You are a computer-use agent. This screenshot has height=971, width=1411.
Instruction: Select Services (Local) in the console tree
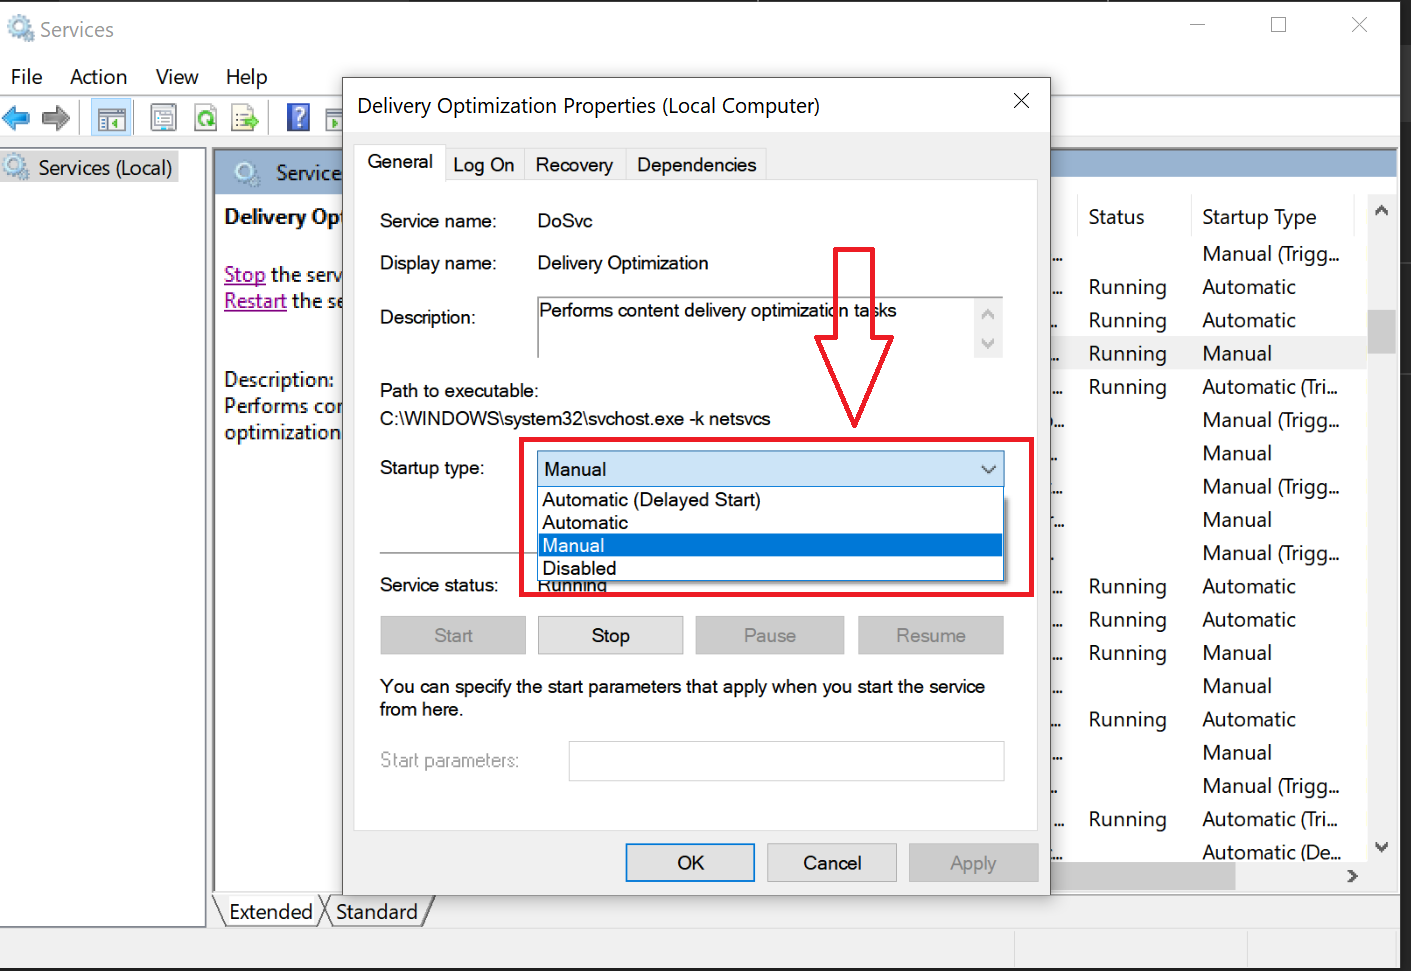pos(104,168)
